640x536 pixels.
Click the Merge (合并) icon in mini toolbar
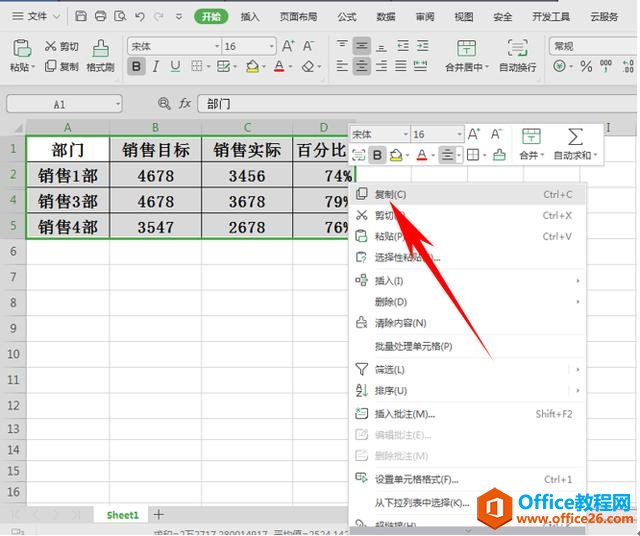(x=530, y=137)
